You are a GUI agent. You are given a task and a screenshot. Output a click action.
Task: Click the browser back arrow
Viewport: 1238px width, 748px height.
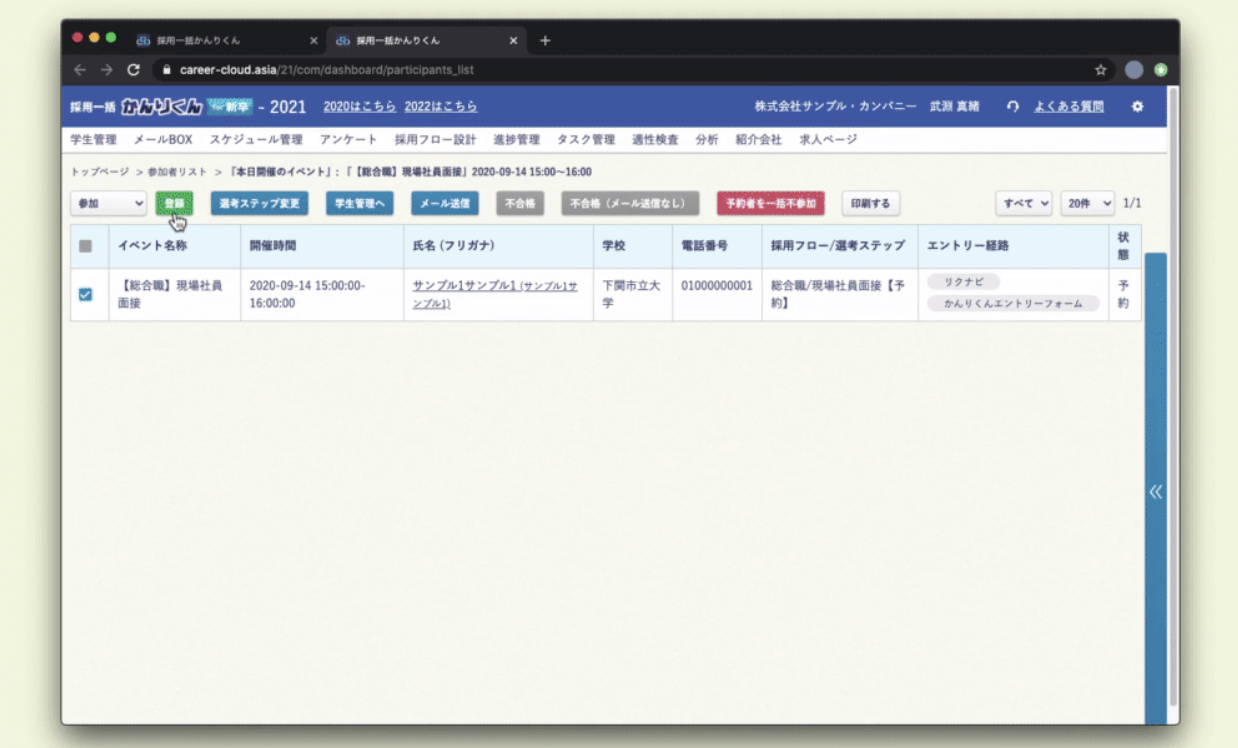(80, 70)
